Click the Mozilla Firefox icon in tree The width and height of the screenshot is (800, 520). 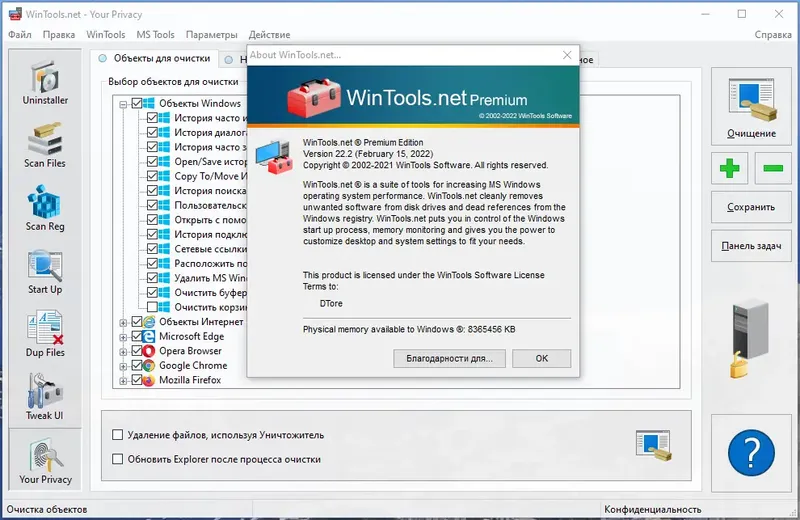pyautogui.click(x=148, y=380)
